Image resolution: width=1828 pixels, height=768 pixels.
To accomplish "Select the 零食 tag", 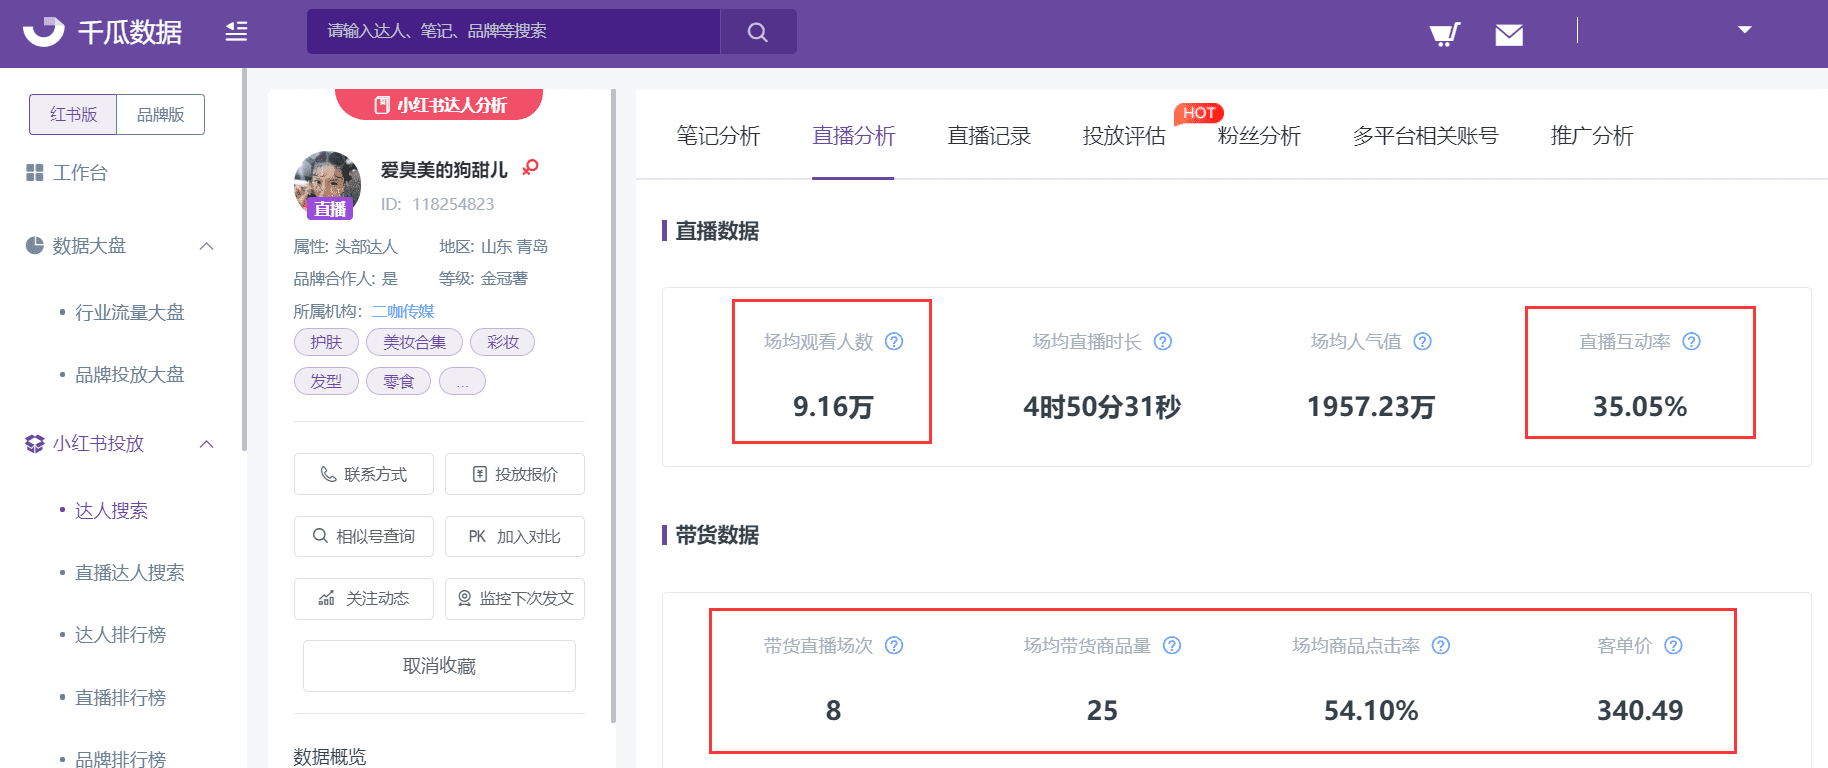I will [398, 381].
